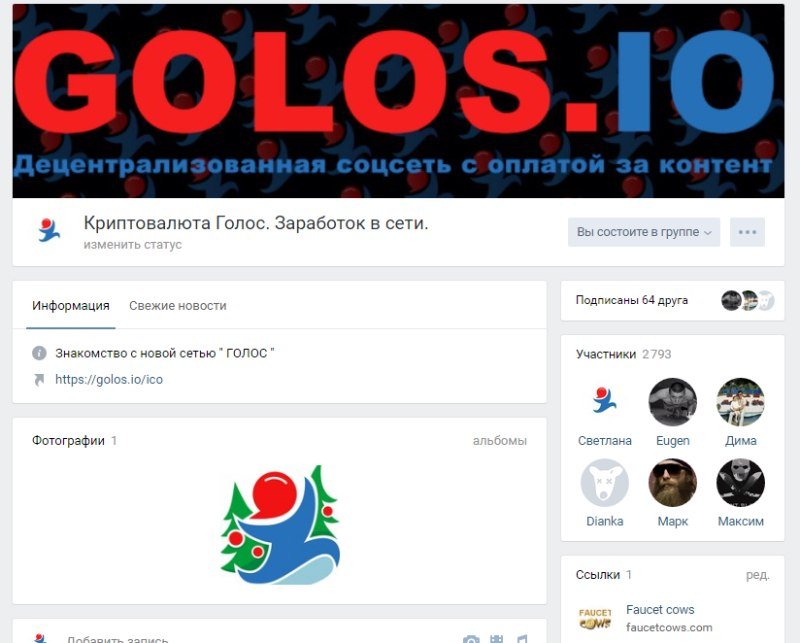Click 'изменить статус' under the group name
The width and height of the screenshot is (800, 643).
click(133, 244)
